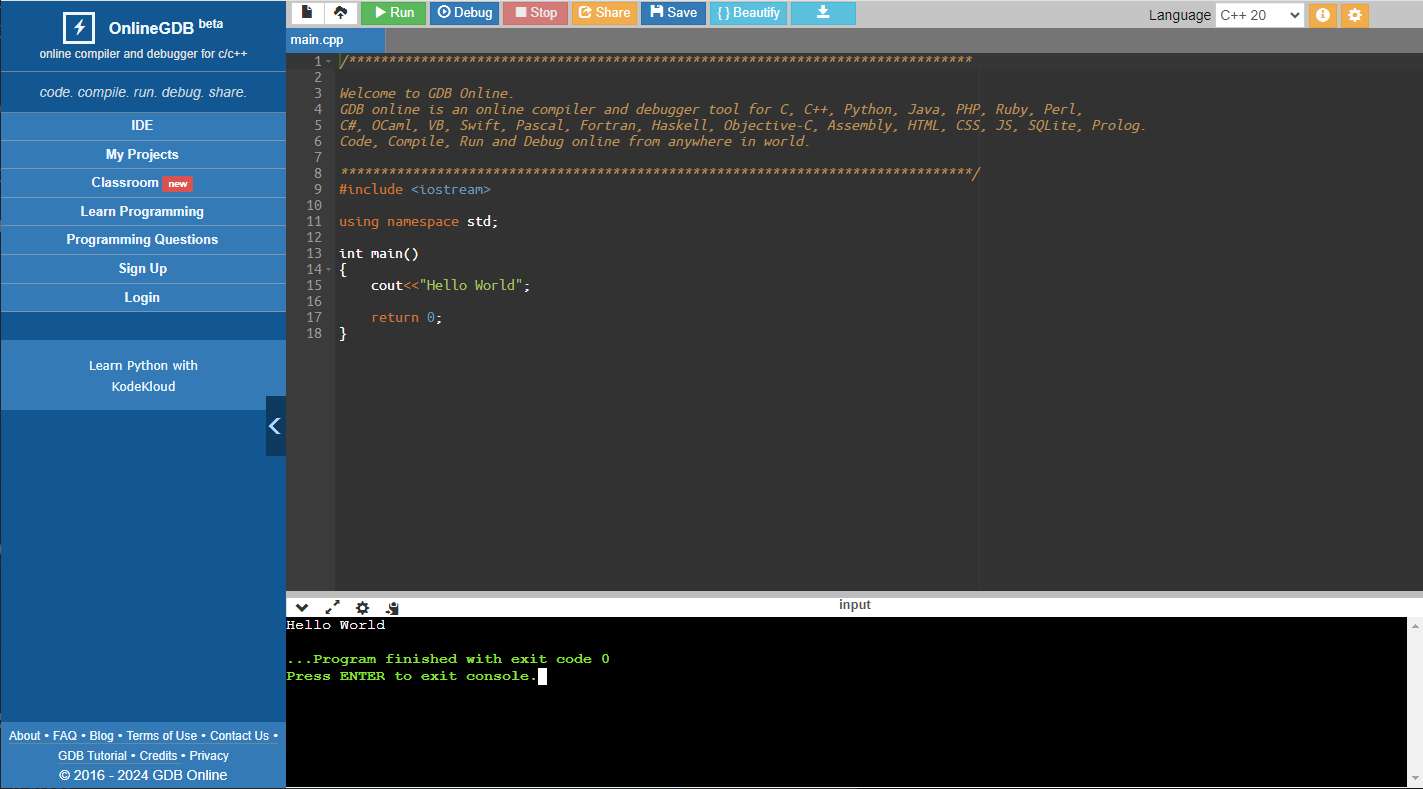Click the upload file cloud icon
The width and height of the screenshot is (1423, 789).
(x=340, y=13)
